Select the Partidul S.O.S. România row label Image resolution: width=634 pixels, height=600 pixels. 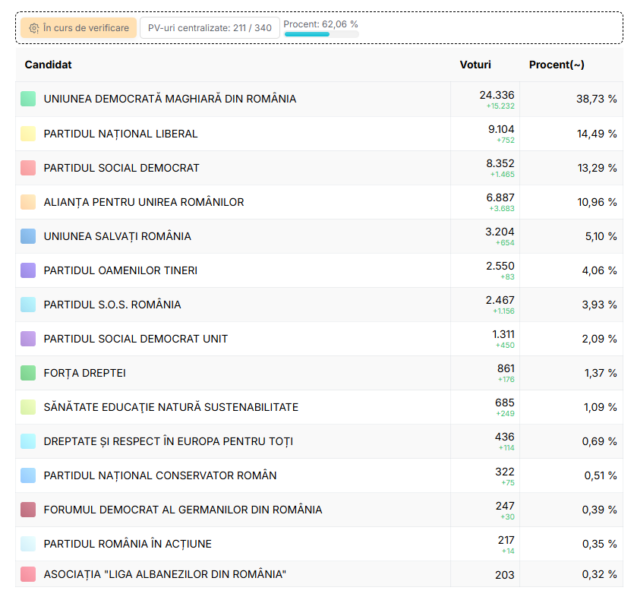[112, 305]
